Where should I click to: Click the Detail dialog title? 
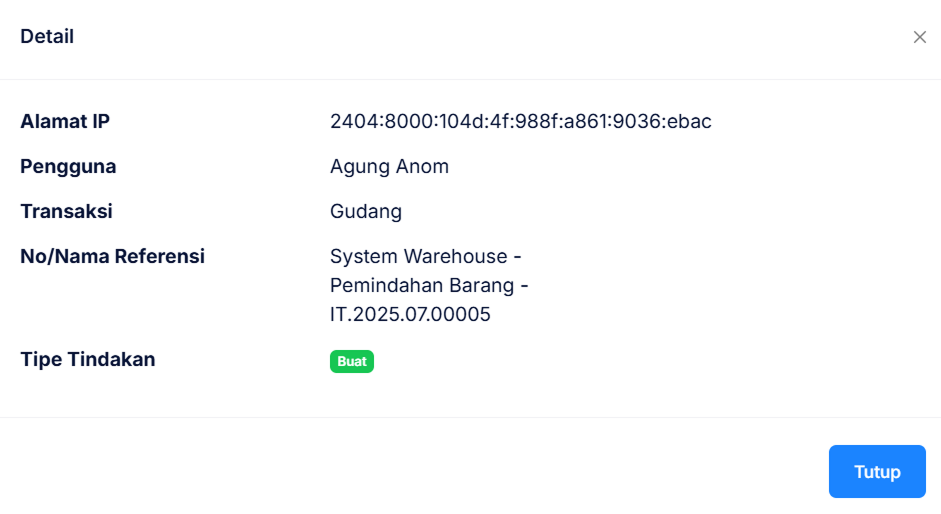47,37
